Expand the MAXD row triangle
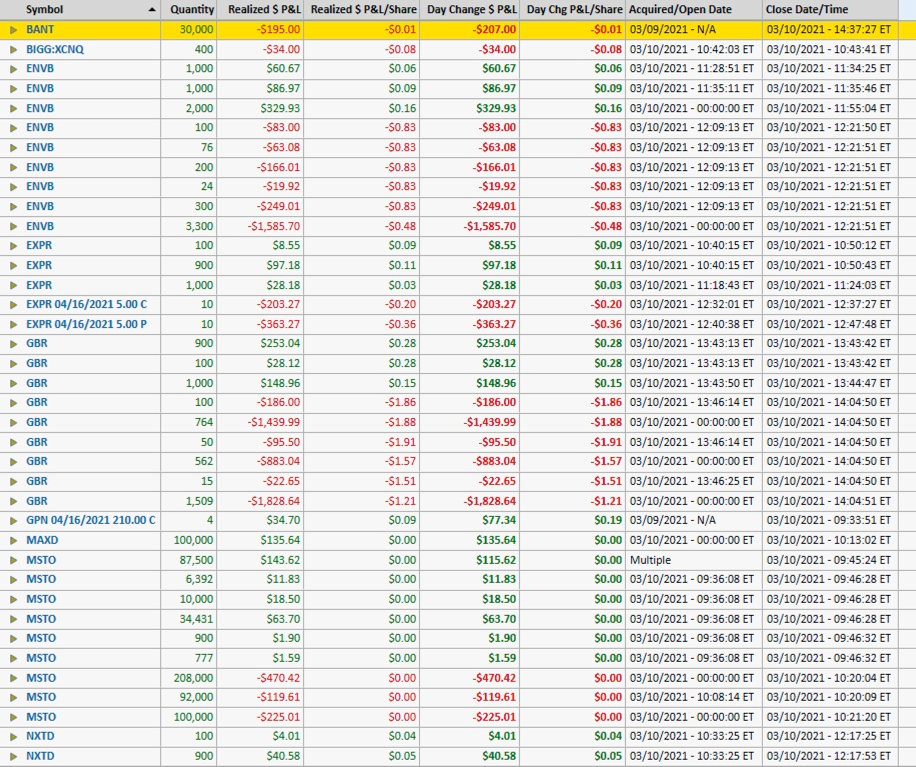Viewport: 916px width, 767px height. (13, 540)
